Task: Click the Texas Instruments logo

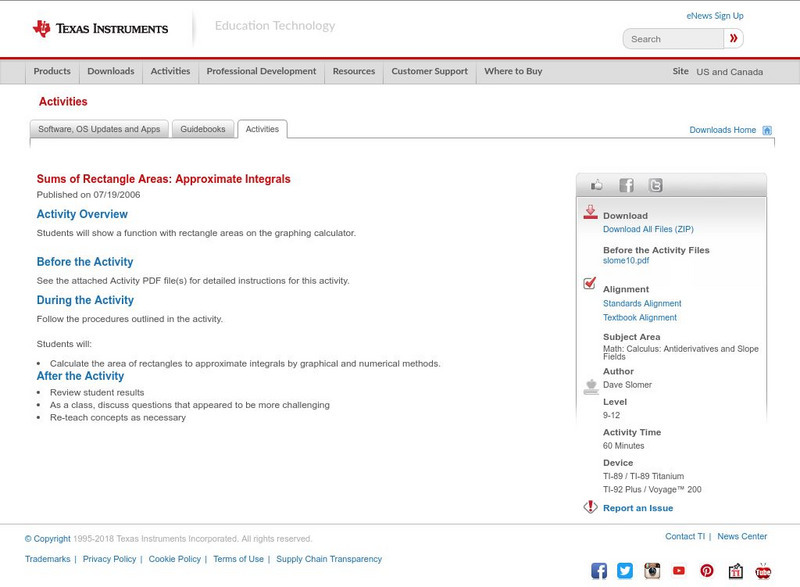Action: point(100,29)
